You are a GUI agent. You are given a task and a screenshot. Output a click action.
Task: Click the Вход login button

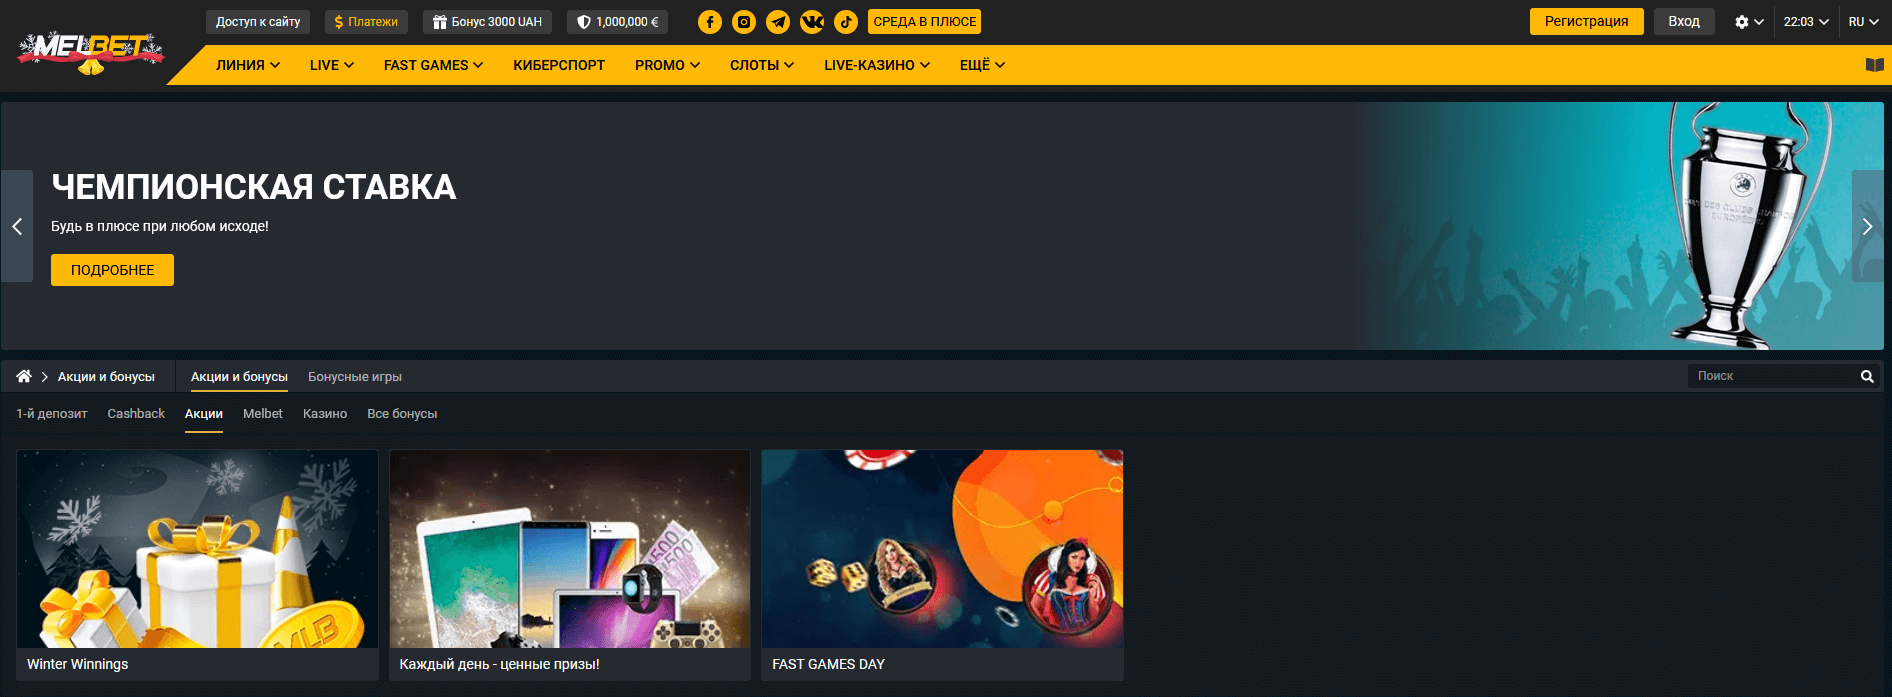[1684, 21]
